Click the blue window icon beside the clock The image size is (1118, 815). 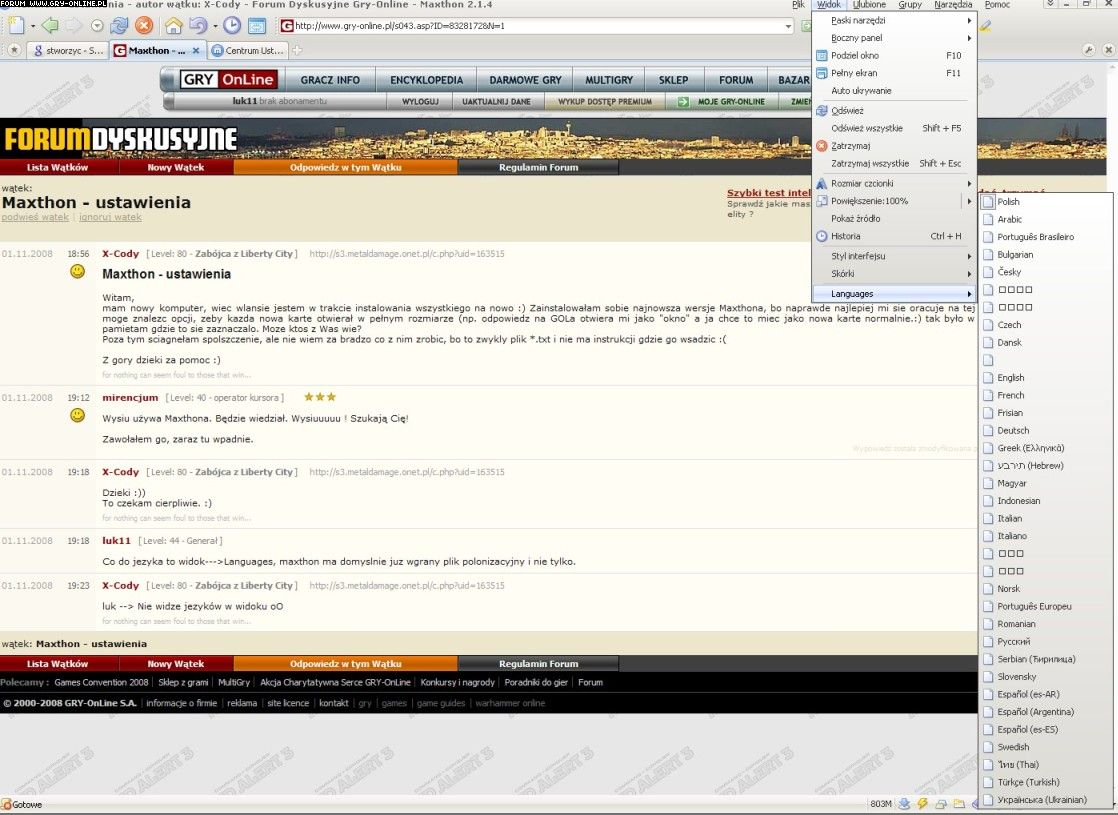[257, 26]
